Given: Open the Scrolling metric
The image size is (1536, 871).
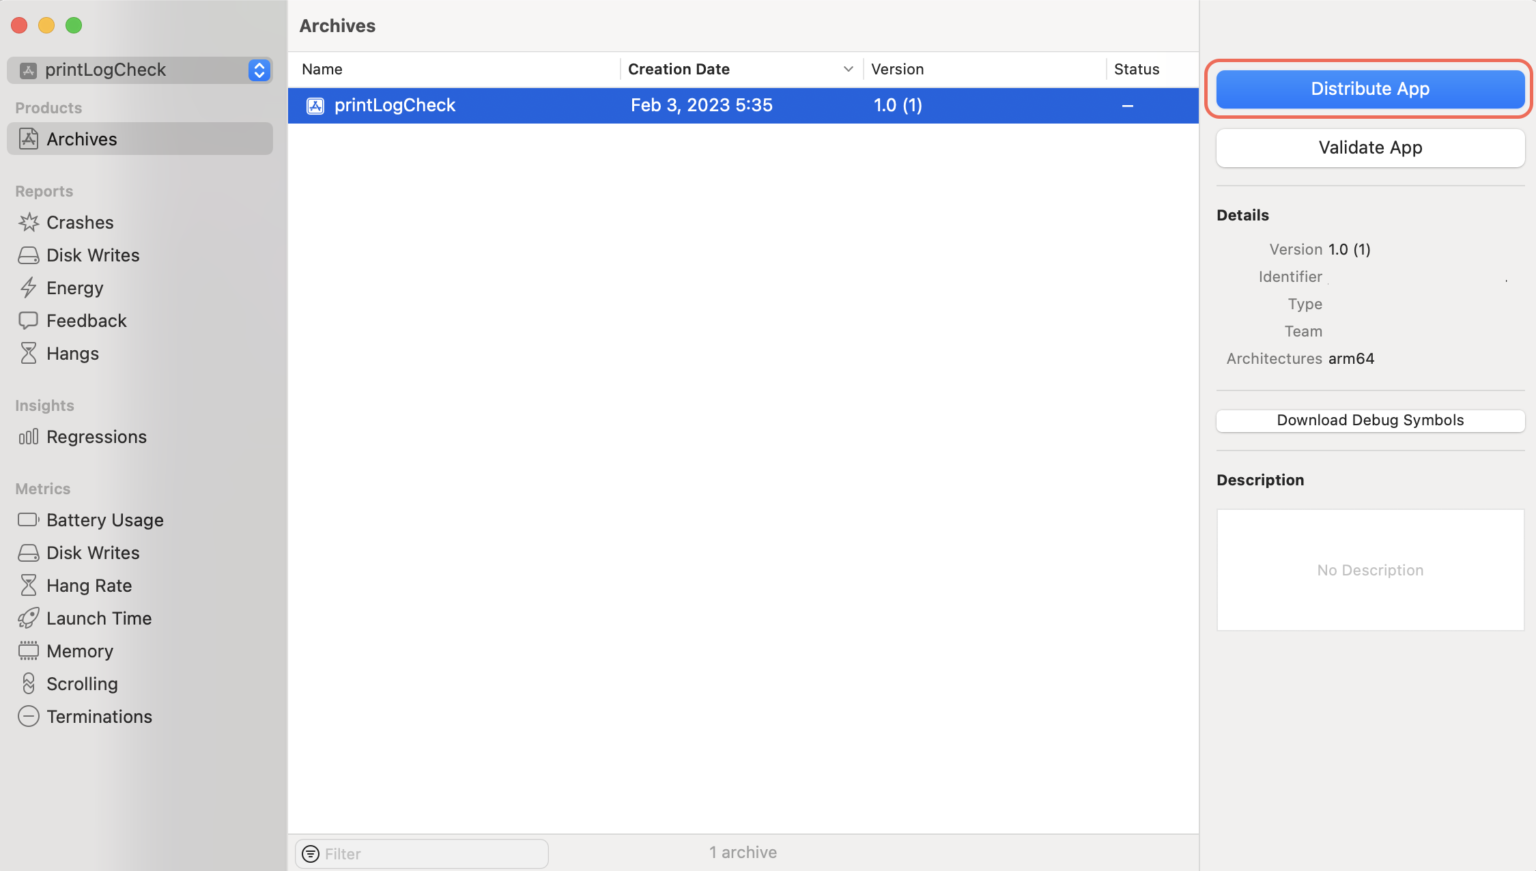Looking at the screenshot, I should [82, 683].
